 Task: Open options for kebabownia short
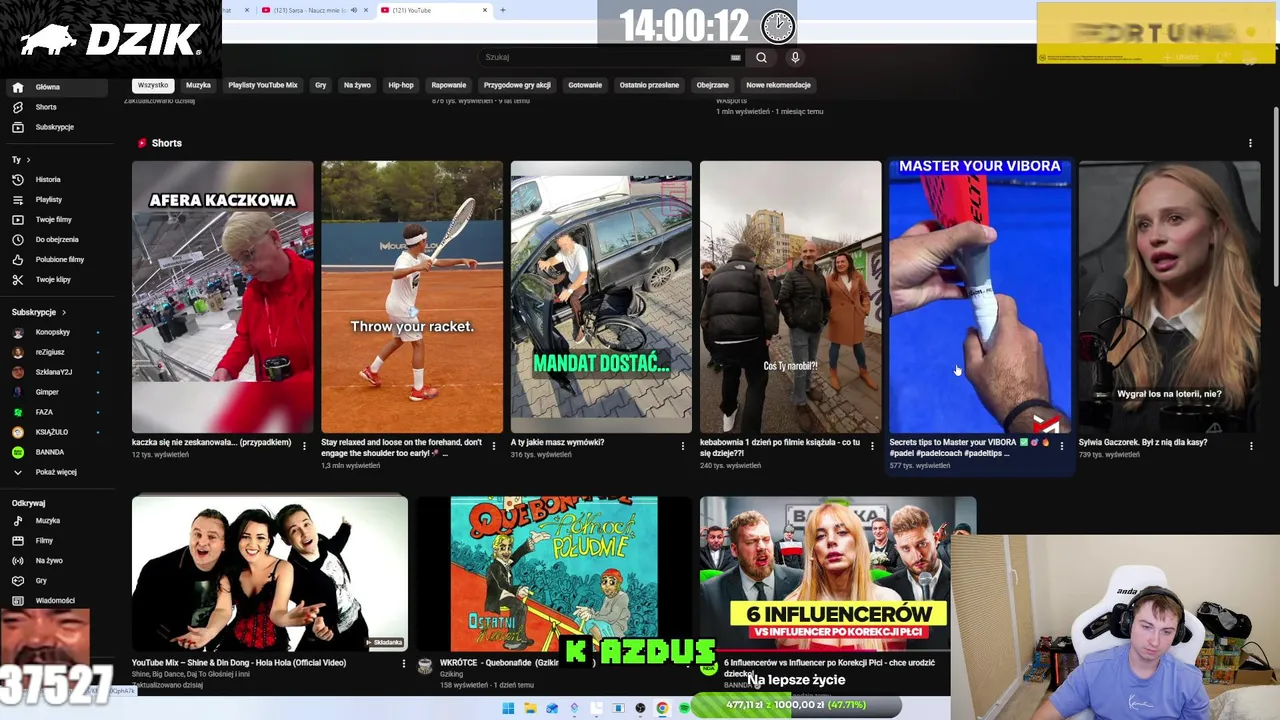[873, 446]
